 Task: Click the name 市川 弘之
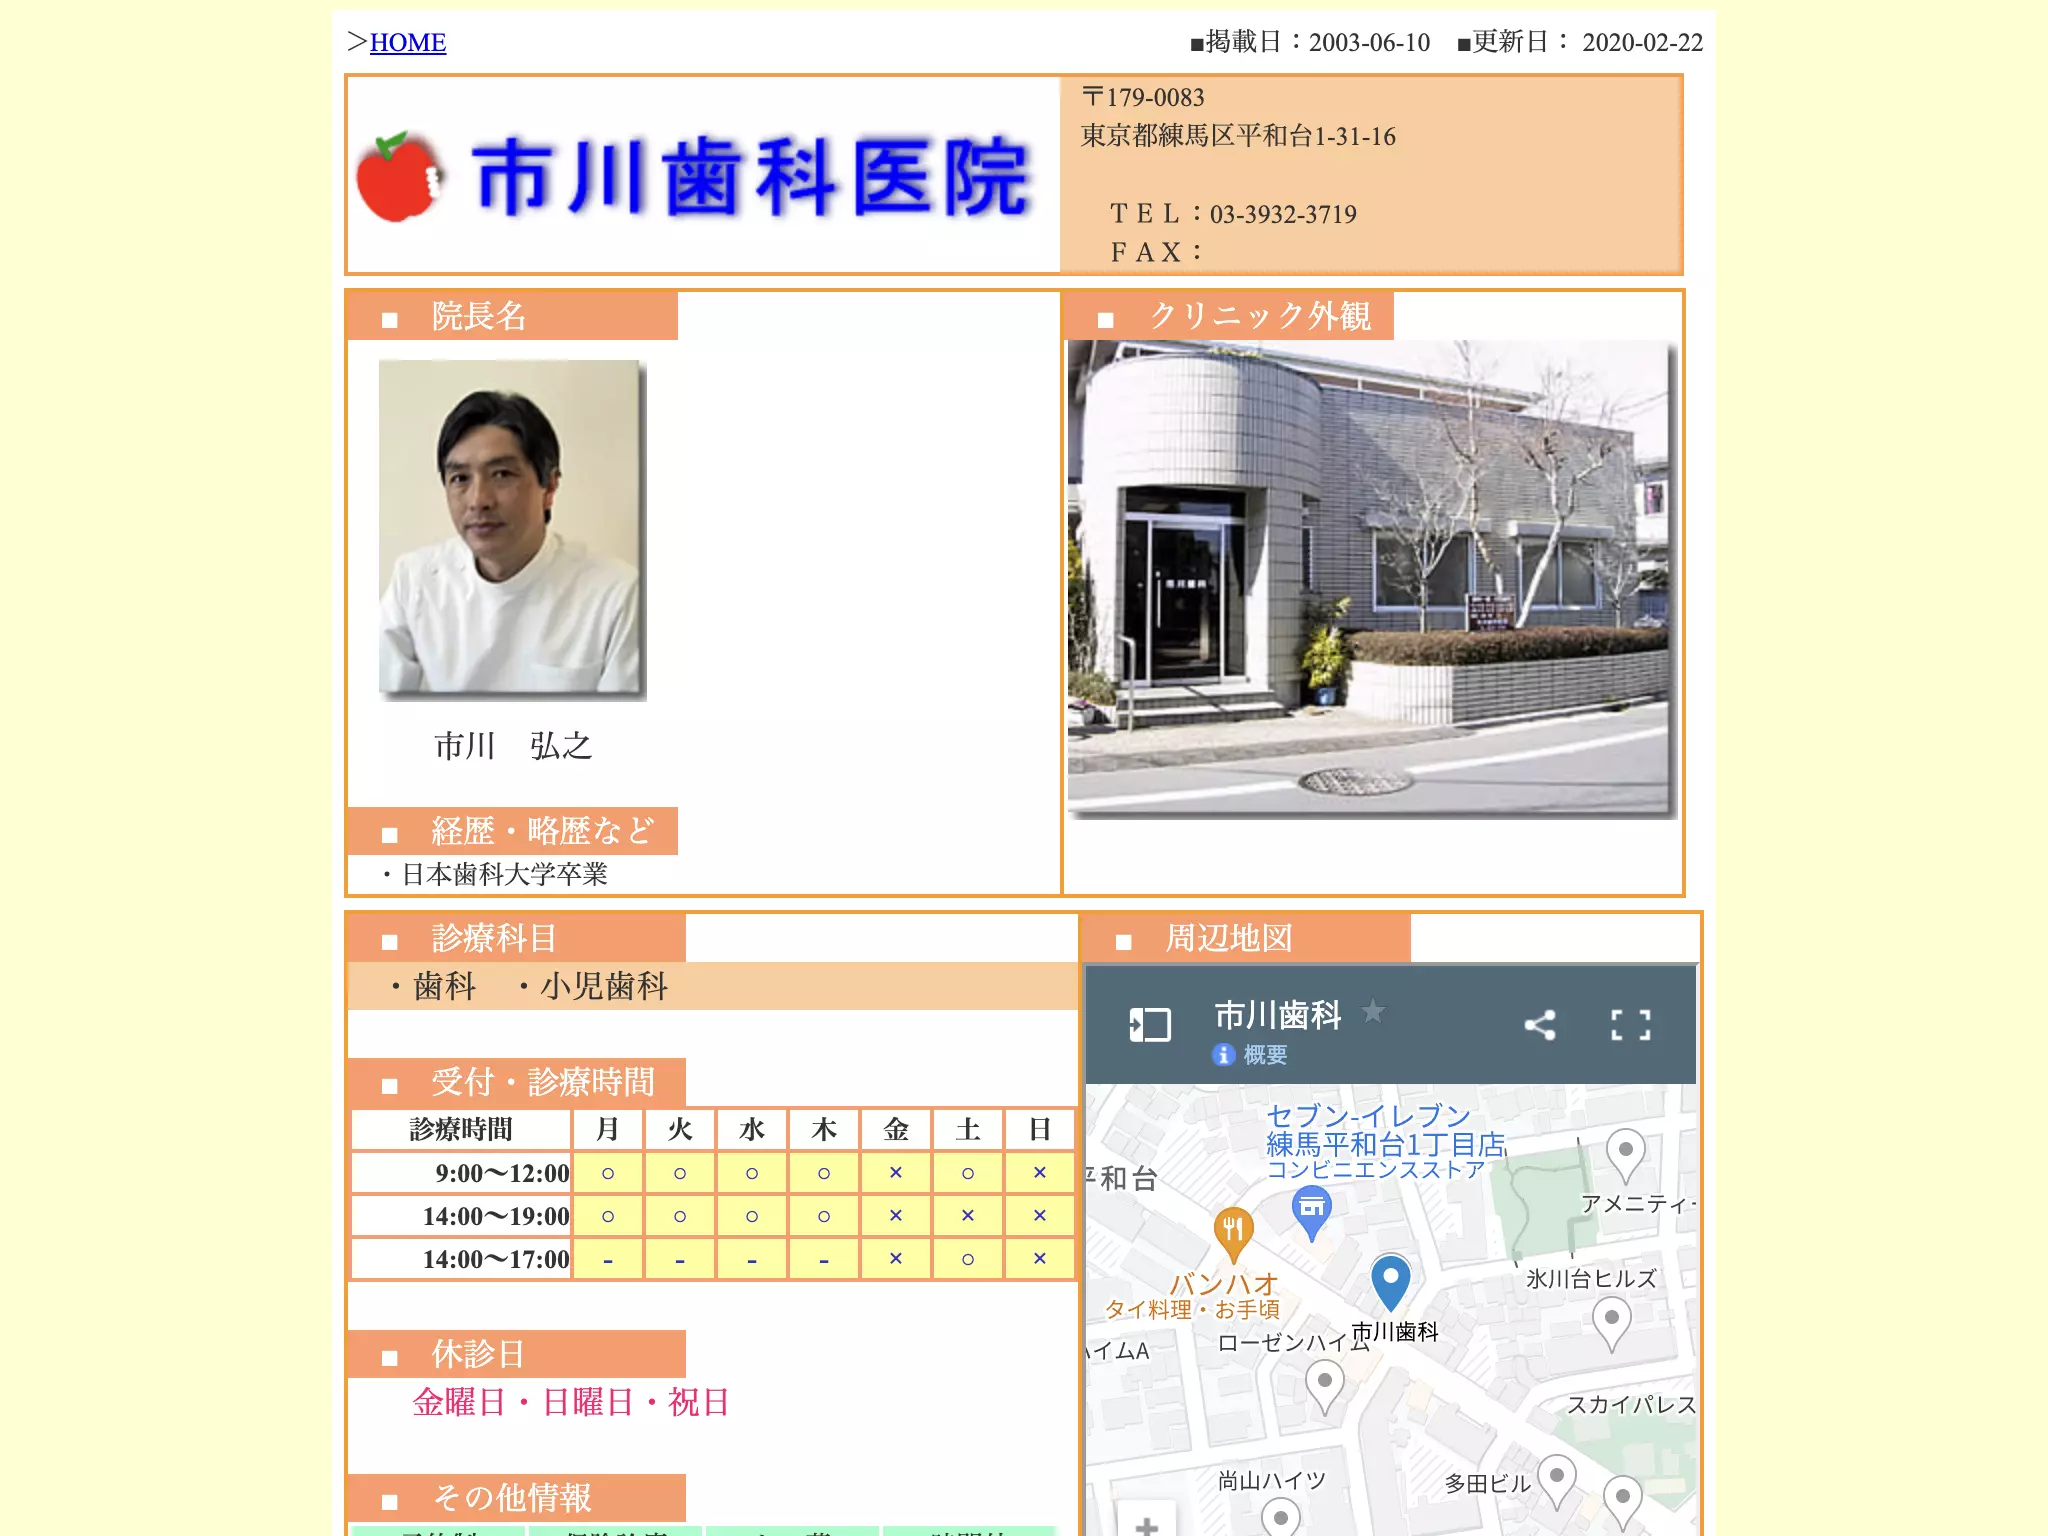[x=513, y=746]
